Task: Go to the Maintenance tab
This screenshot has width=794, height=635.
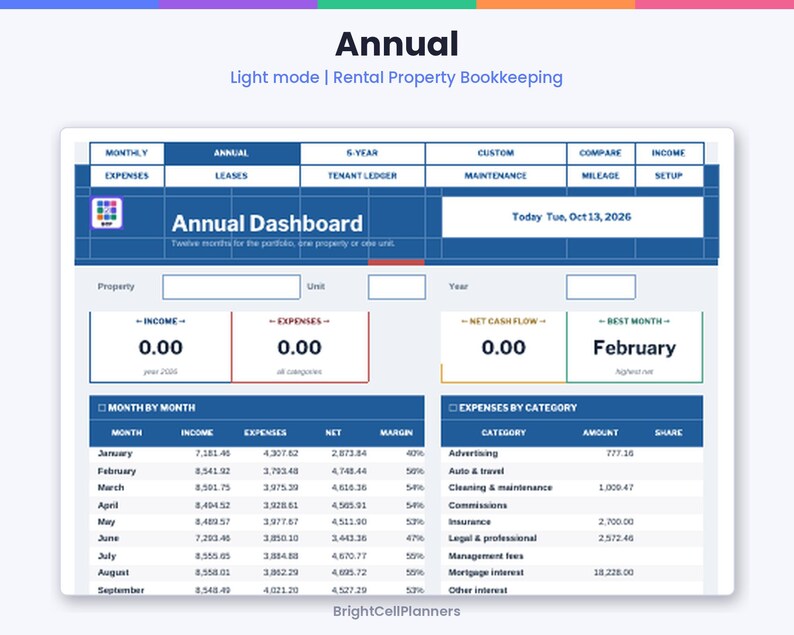Action: [496, 176]
